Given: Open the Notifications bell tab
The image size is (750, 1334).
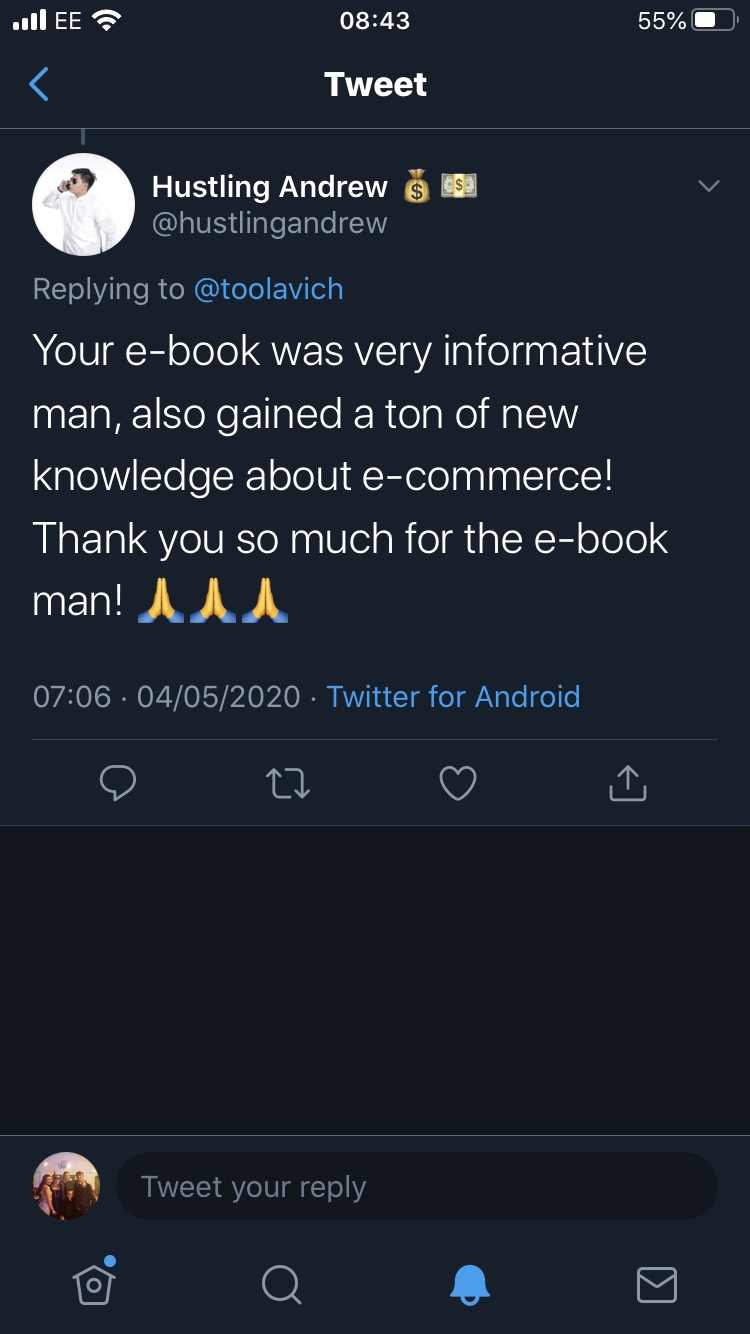Looking at the screenshot, I should [469, 1284].
